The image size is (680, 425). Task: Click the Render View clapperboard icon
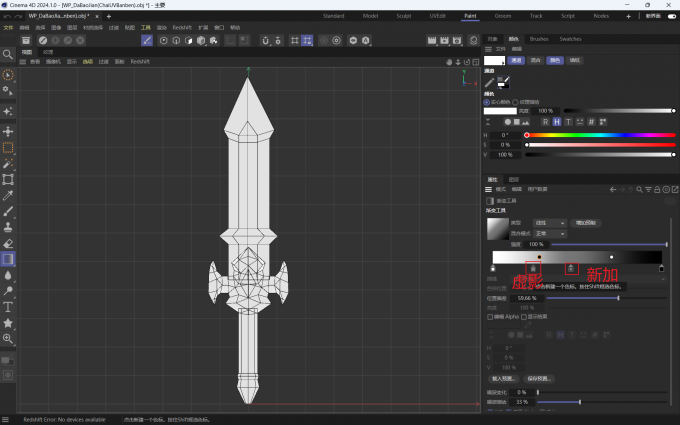(x=432, y=40)
